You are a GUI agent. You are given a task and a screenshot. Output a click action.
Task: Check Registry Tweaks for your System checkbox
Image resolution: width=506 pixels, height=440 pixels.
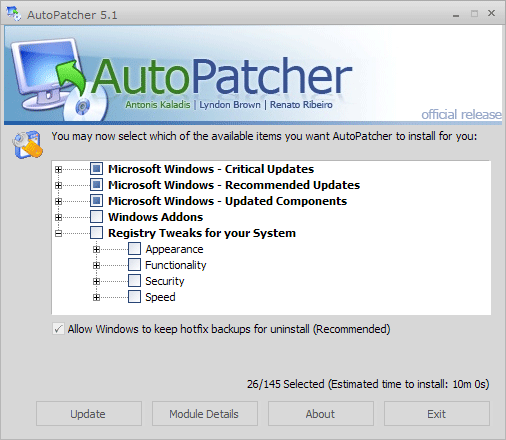tap(96, 233)
